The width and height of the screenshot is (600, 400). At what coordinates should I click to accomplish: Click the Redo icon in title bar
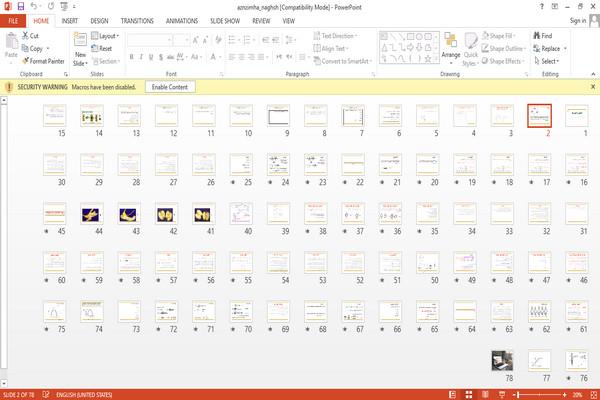51,7
